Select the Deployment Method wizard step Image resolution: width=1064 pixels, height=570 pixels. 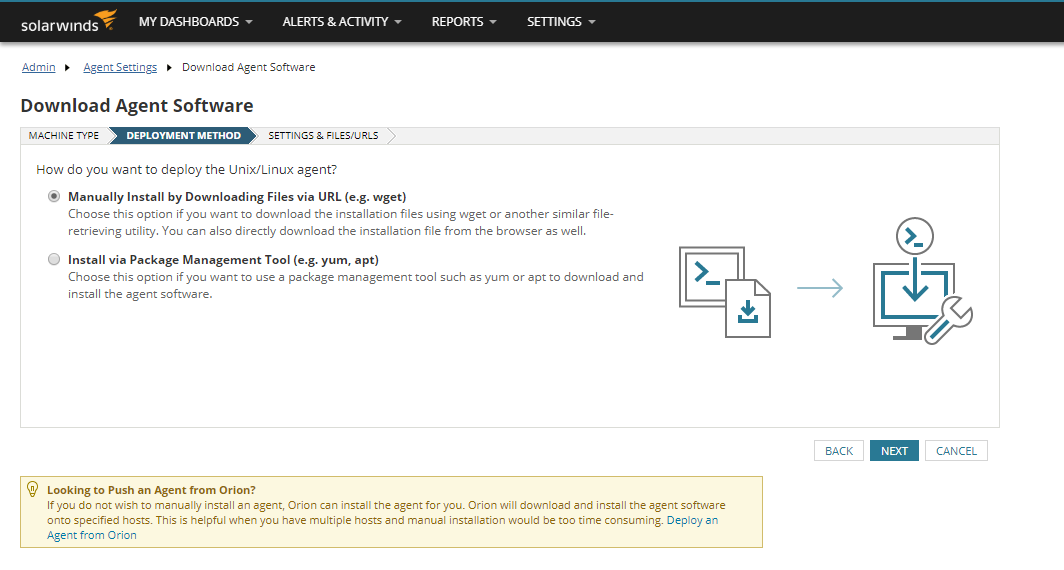coord(183,136)
